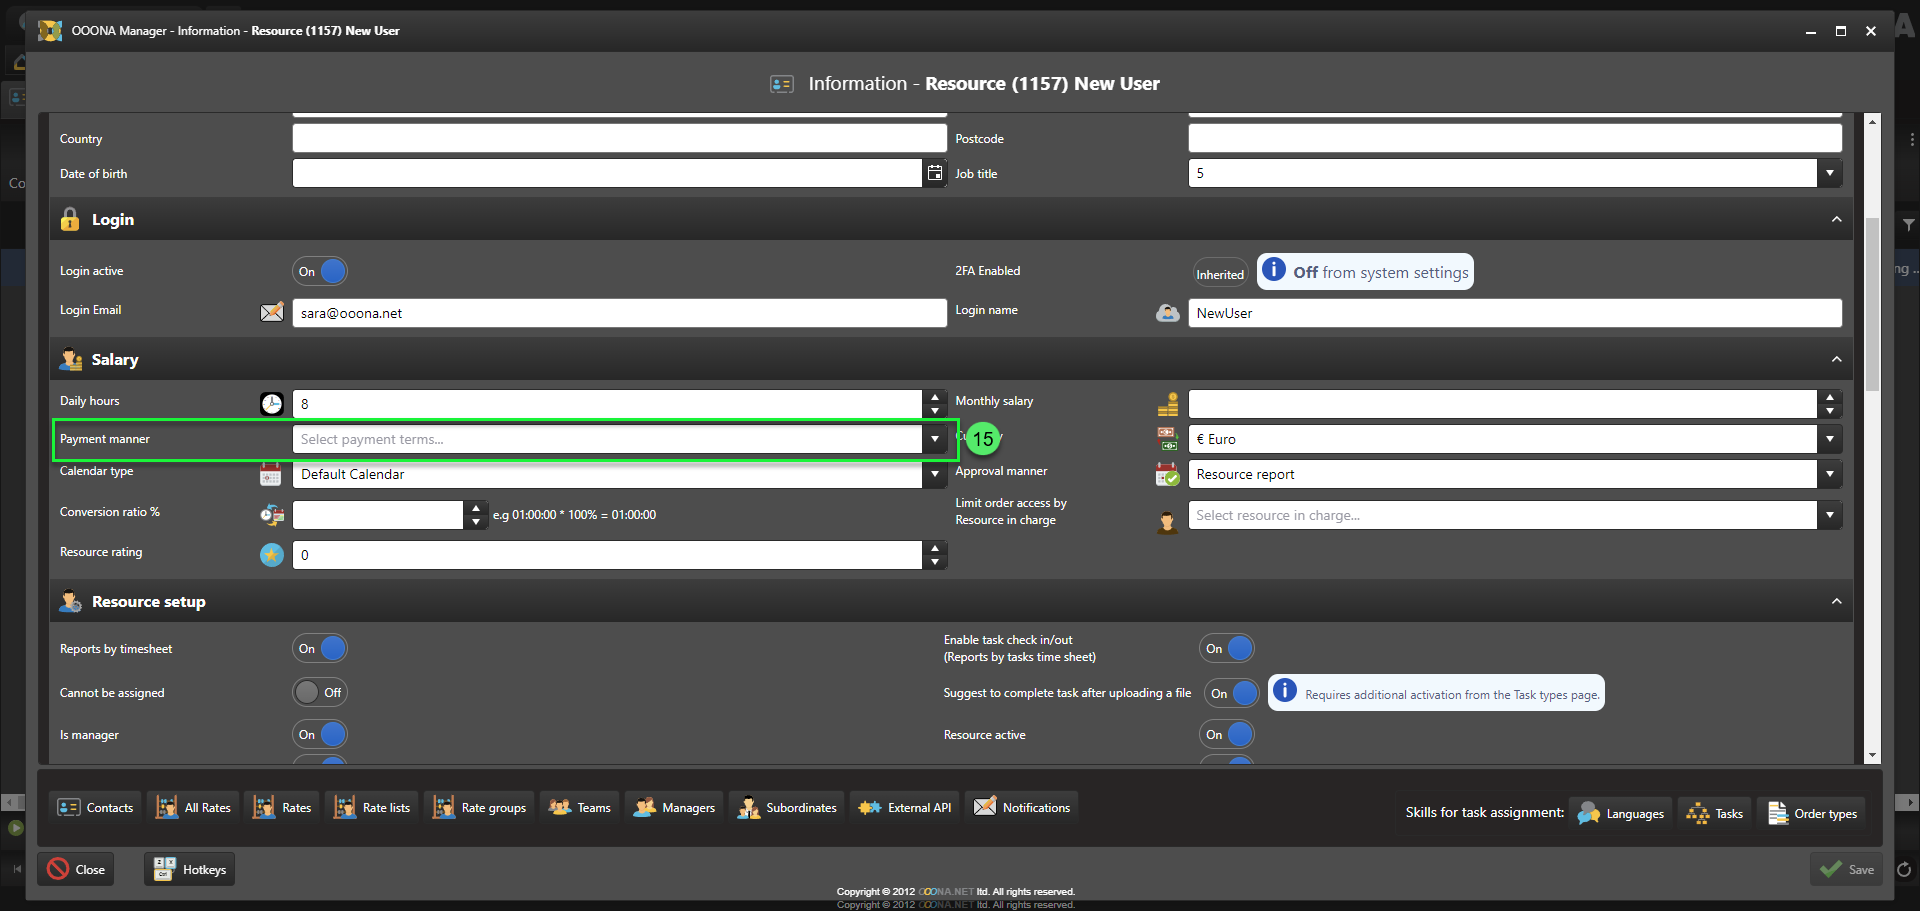Click the Login name input field
This screenshot has width=1920, height=911.
tap(1514, 313)
